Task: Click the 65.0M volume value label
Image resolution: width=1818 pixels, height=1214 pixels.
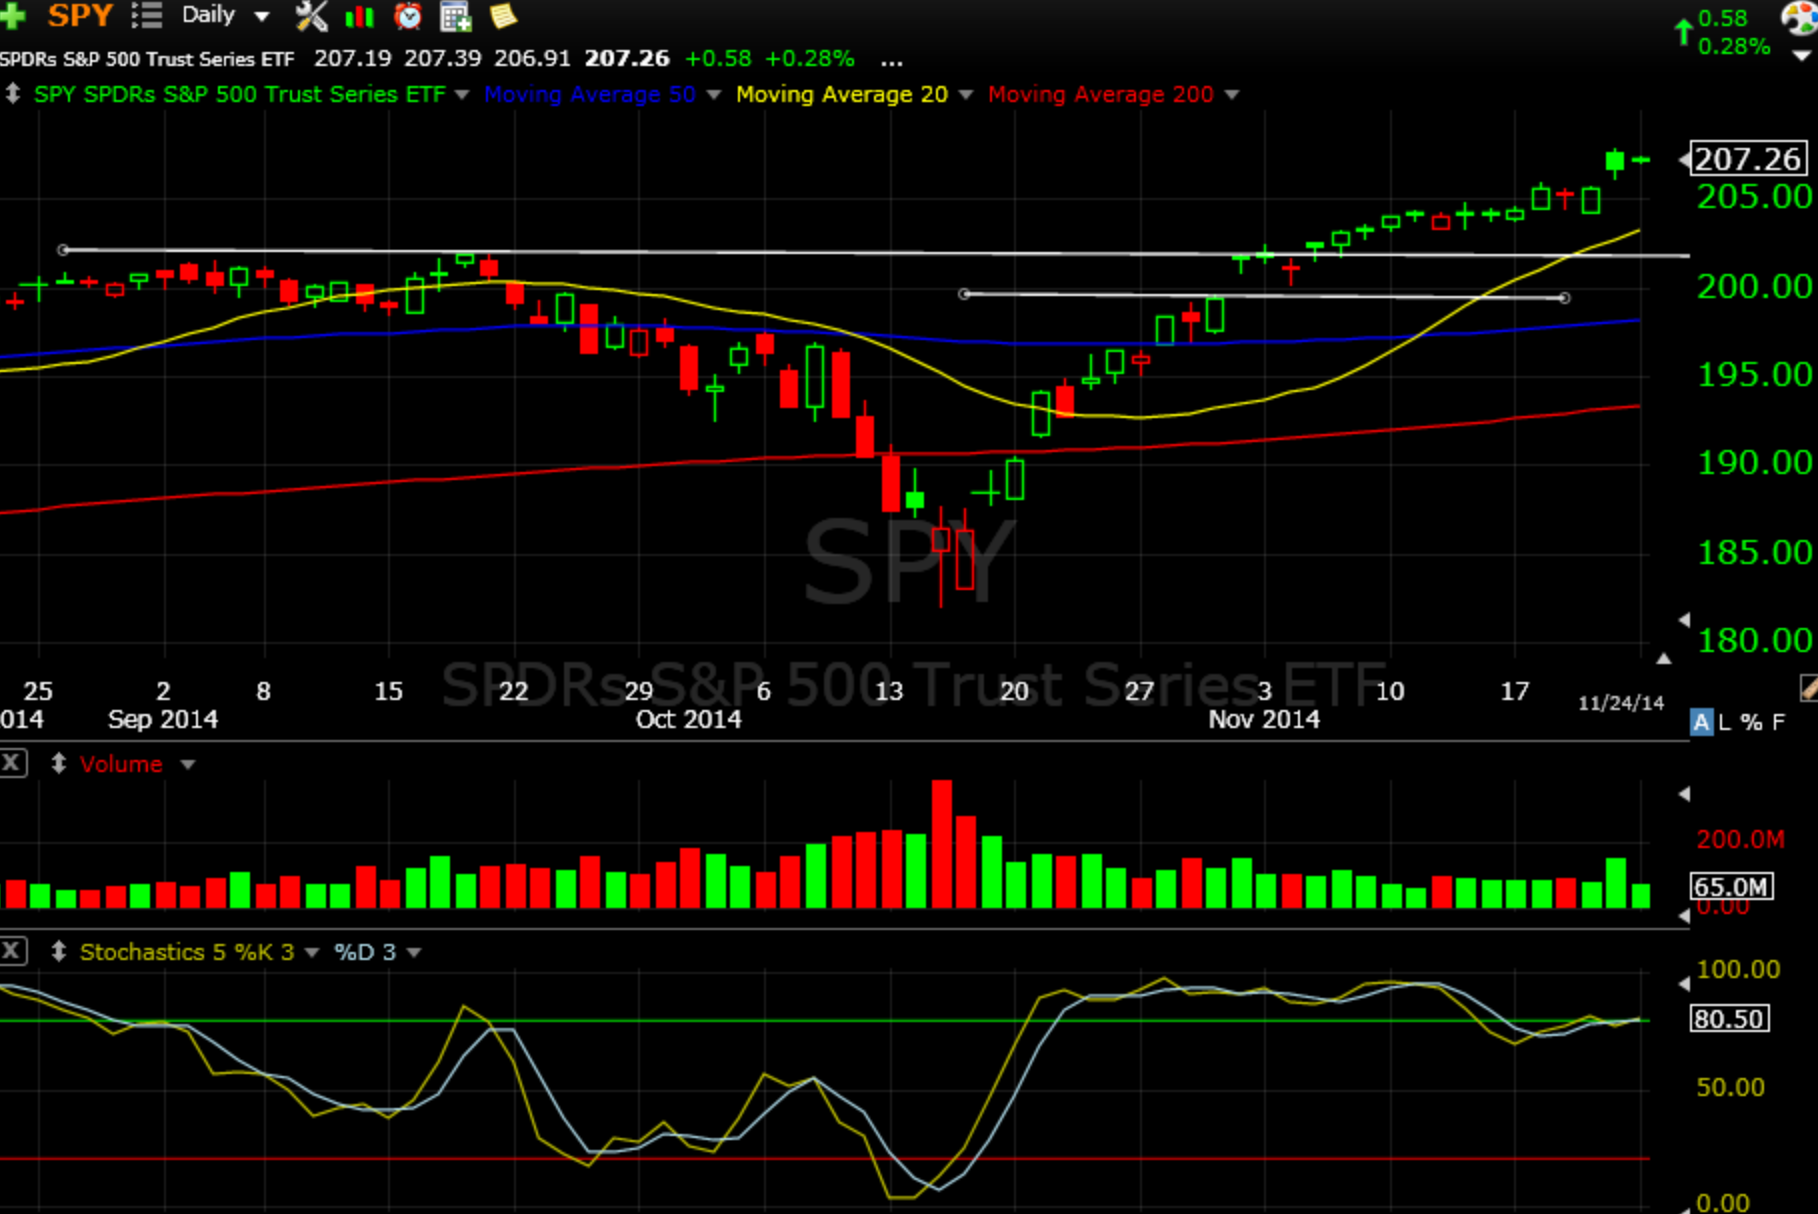Action: (1731, 886)
